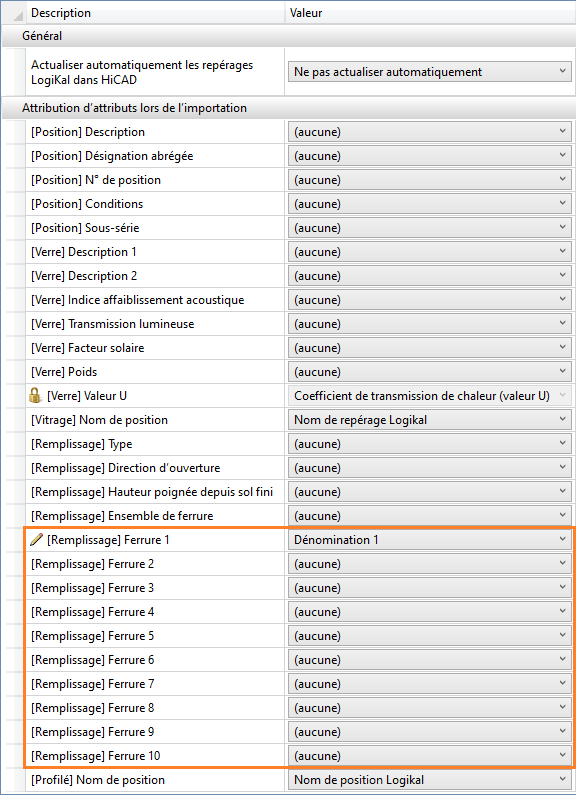Select the [Verre] Valeur U label
576x795 pixels.
(87, 396)
